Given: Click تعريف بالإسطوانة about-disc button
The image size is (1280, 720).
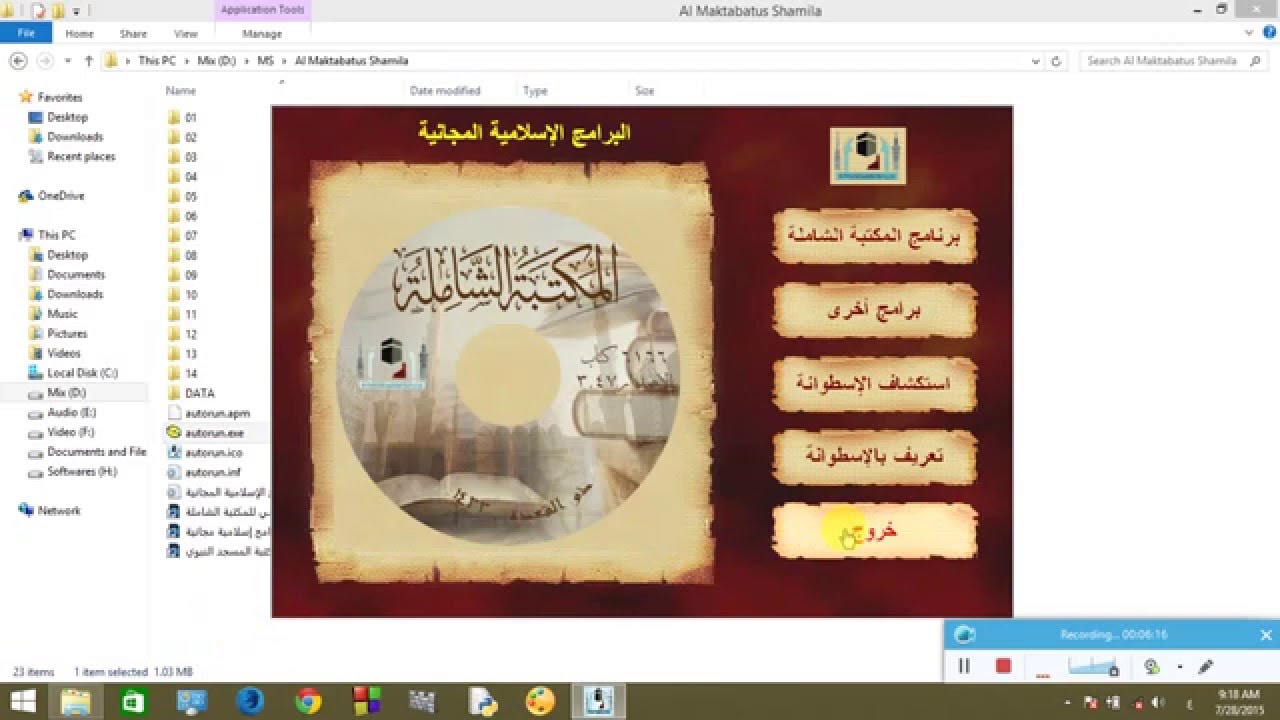Looking at the screenshot, I should [874, 456].
